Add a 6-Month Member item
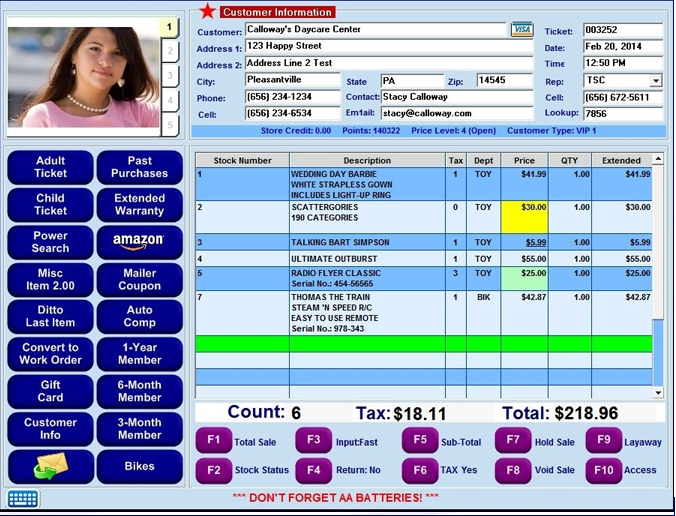 click(x=140, y=392)
